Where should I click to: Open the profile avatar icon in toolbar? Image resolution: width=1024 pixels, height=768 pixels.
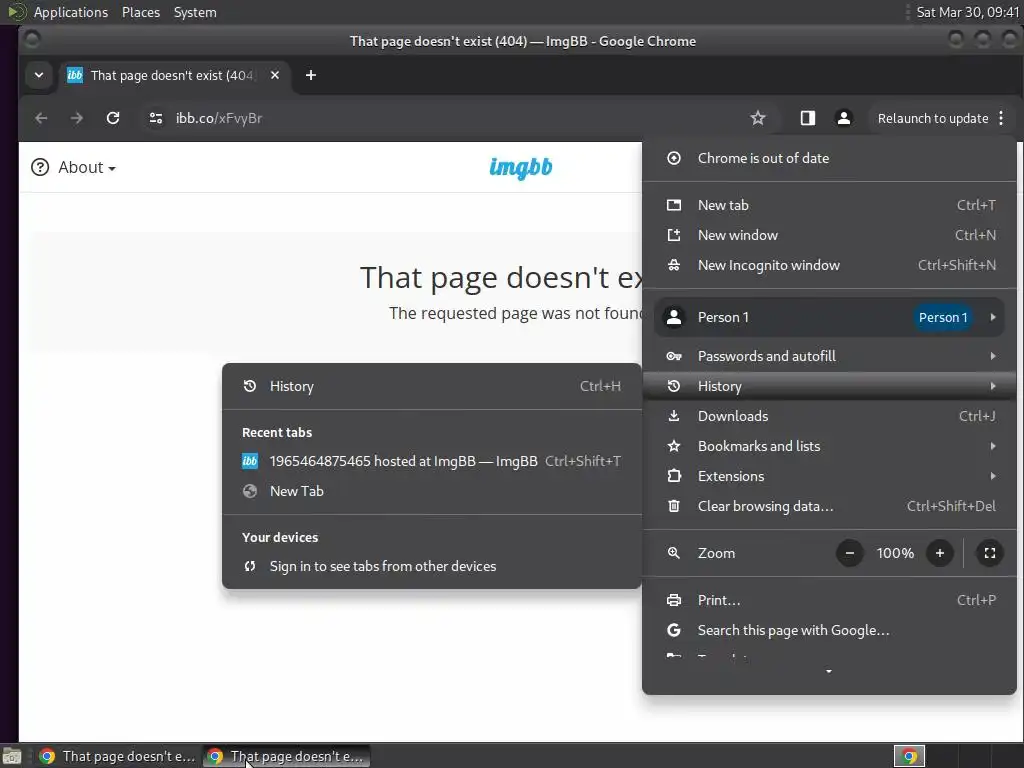click(x=844, y=118)
